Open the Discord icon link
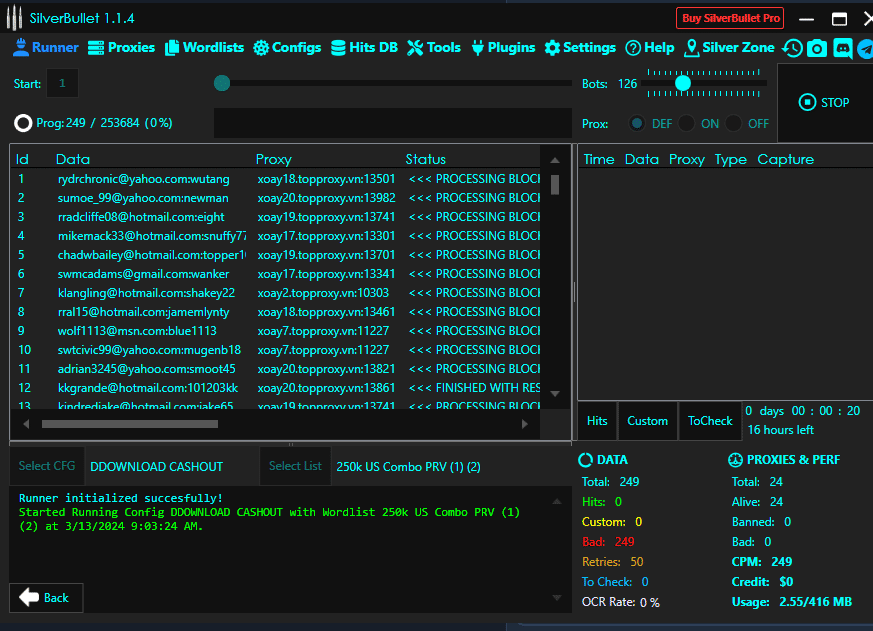Screen dimensions: 873x631 point(842,48)
